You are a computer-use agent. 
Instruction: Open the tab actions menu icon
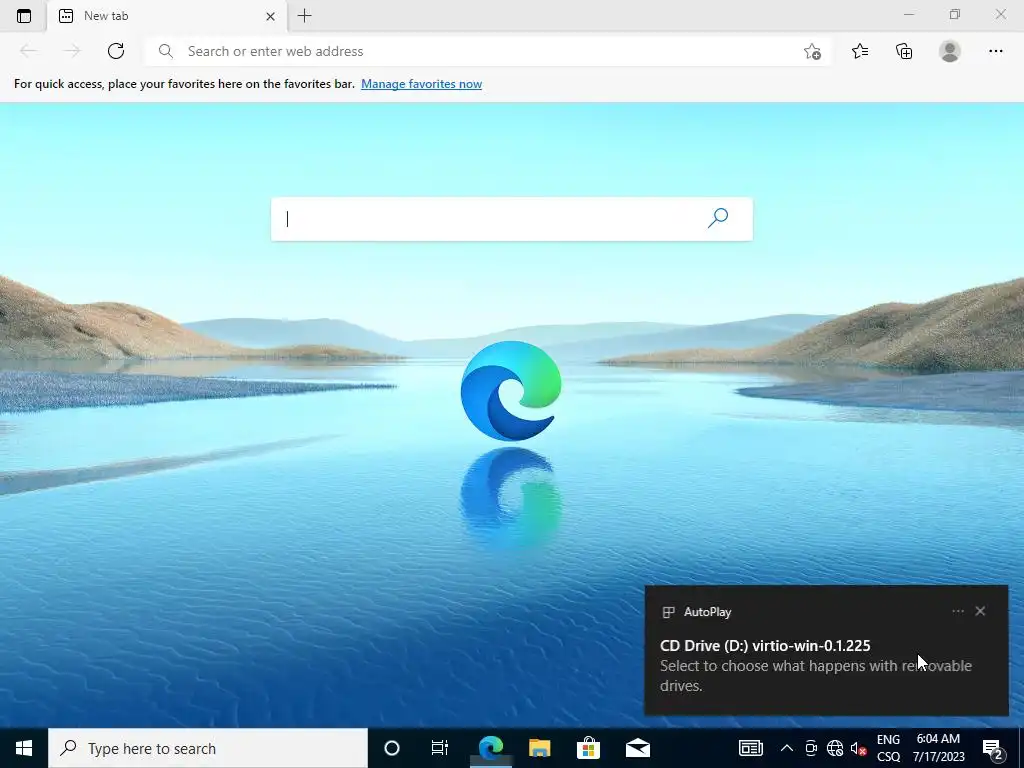click(x=24, y=16)
